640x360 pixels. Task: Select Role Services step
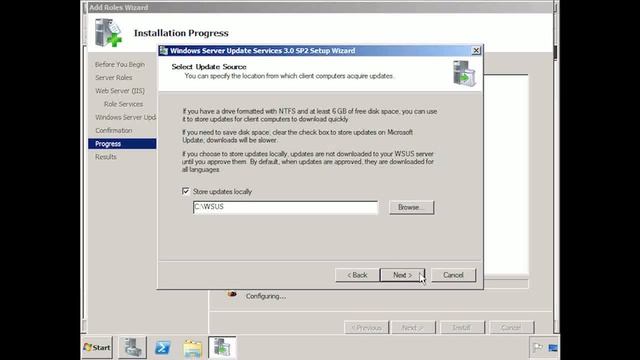(123, 104)
